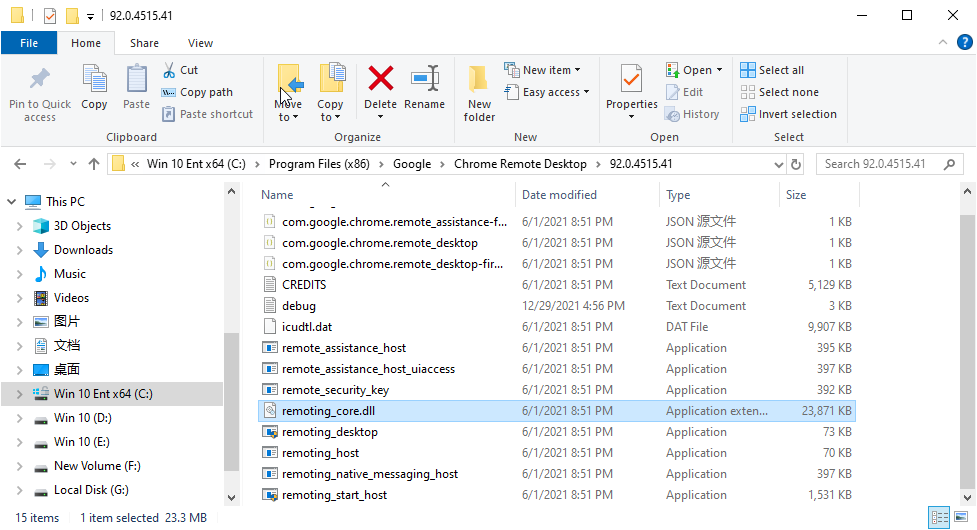The width and height of the screenshot is (977, 530).
Task: Sort by Date modified column header
Action: click(587, 195)
